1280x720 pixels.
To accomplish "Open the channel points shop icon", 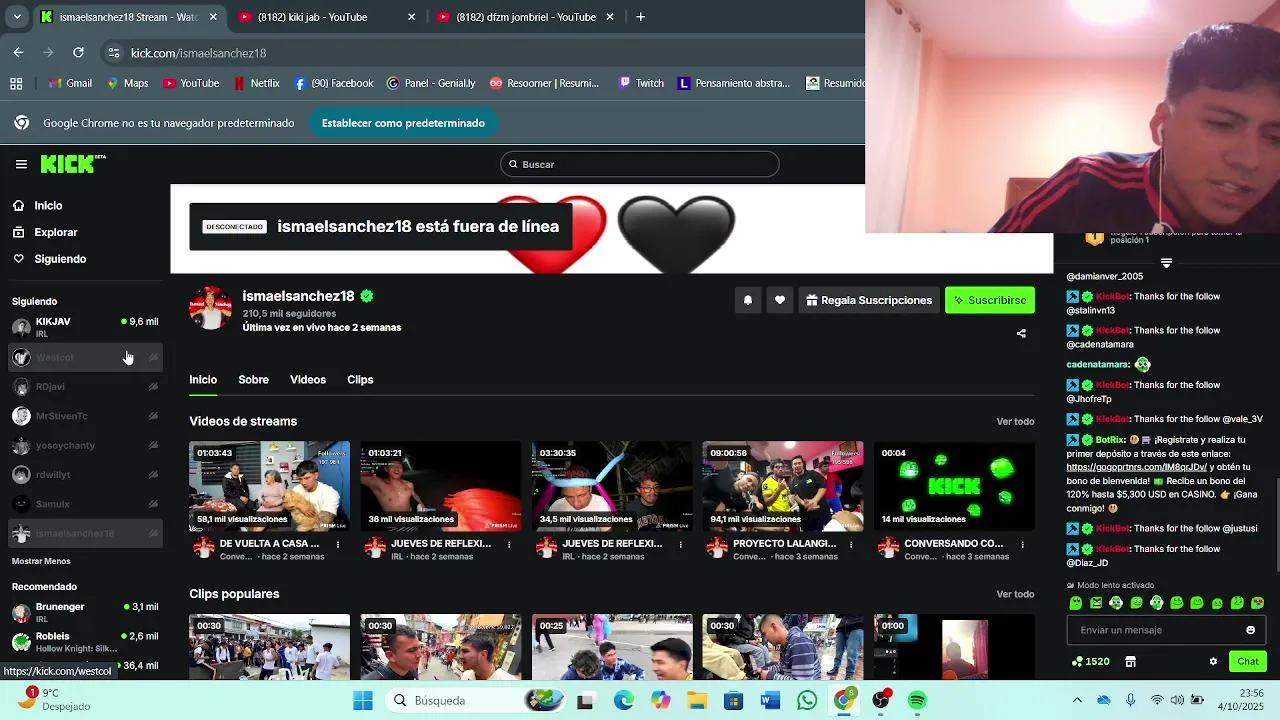I will pos(1130,661).
